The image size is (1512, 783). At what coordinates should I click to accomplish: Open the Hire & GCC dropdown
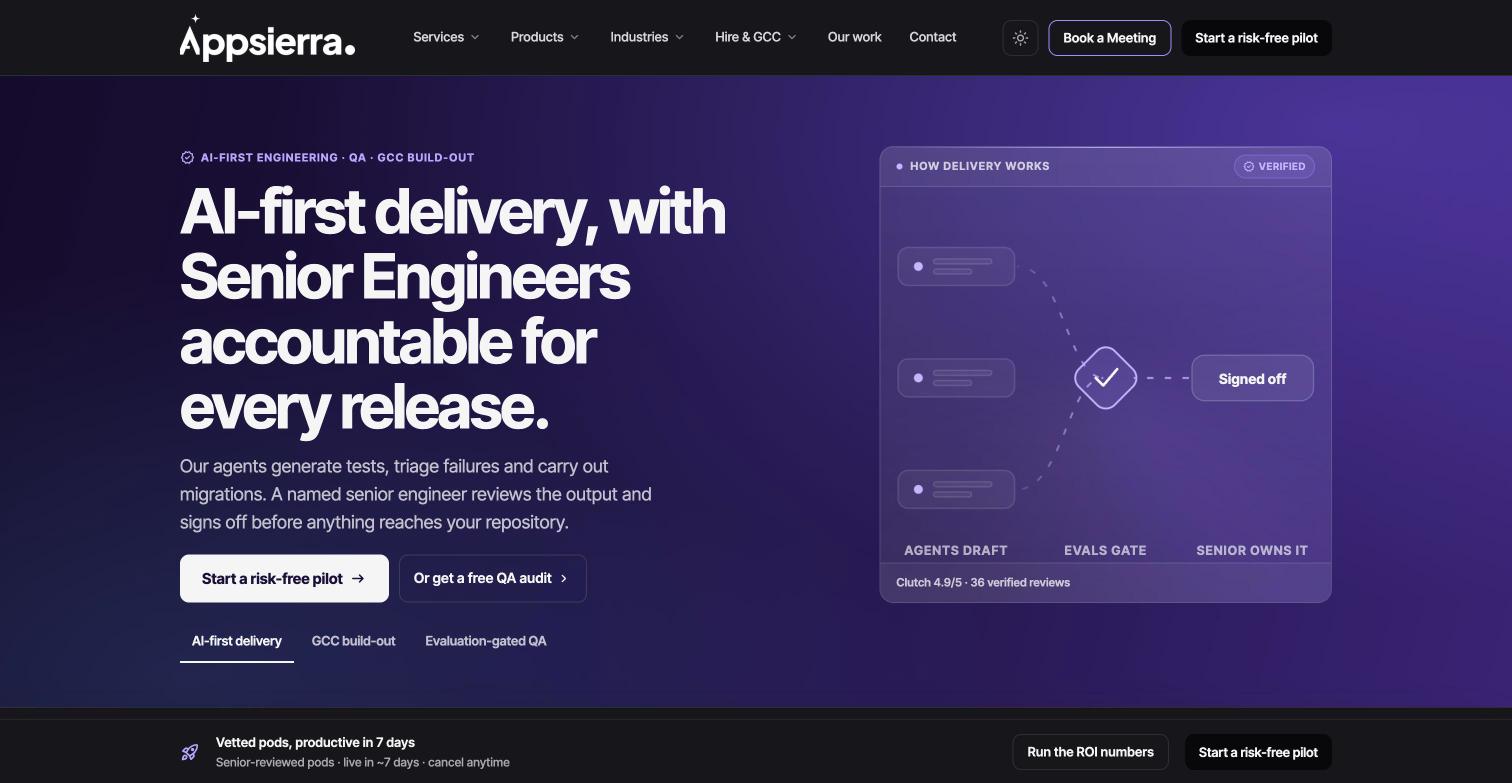click(756, 37)
